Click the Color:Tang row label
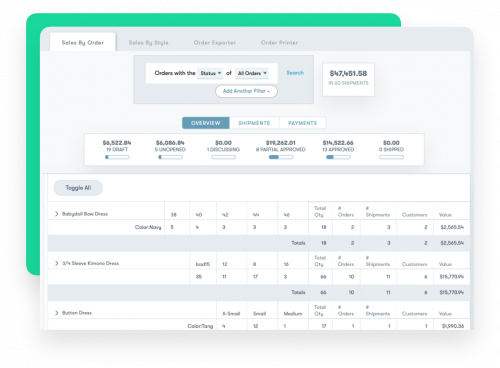Screen dimensions: 500x368 (200, 326)
